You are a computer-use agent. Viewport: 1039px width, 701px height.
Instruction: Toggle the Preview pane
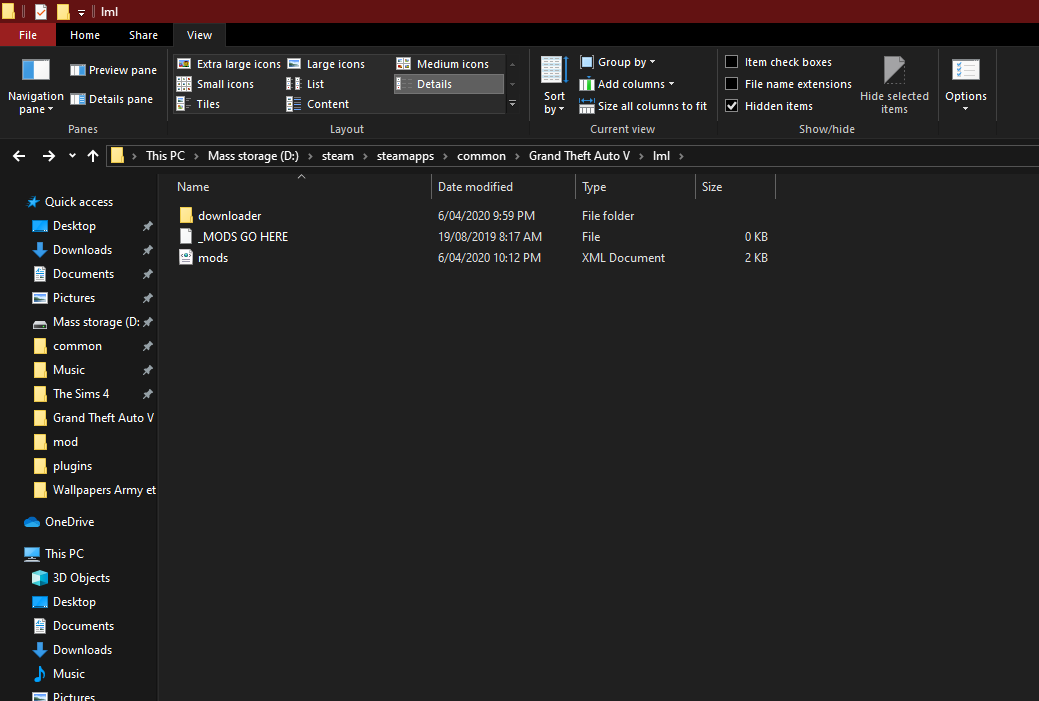(113, 70)
